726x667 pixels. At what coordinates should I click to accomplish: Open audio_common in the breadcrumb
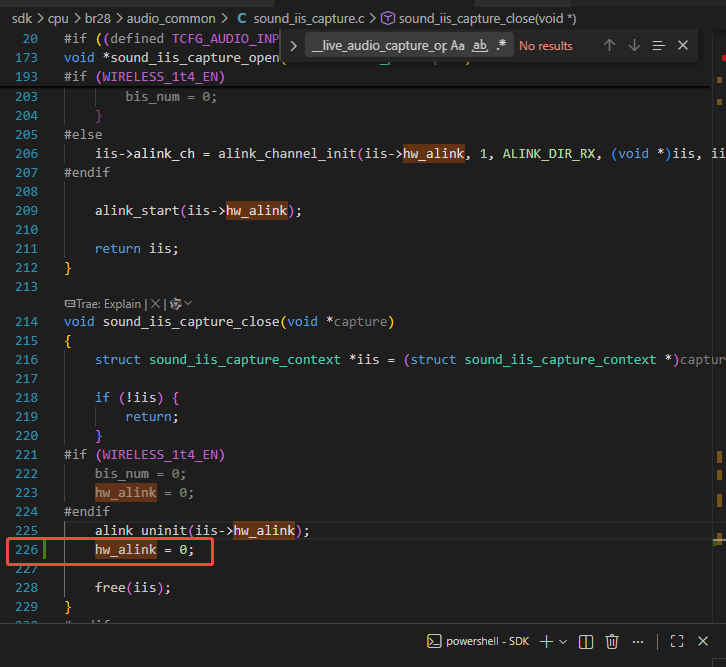171,19
